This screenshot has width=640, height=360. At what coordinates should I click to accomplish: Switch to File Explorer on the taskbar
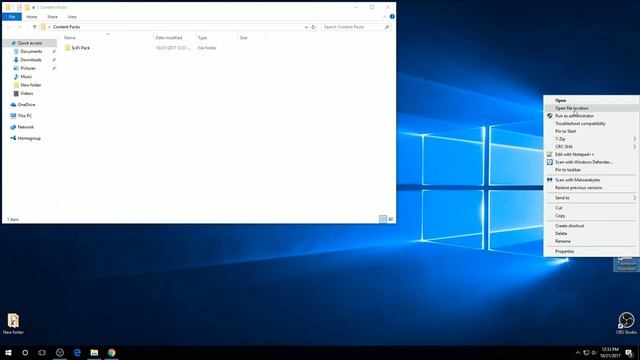click(x=94, y=353)
